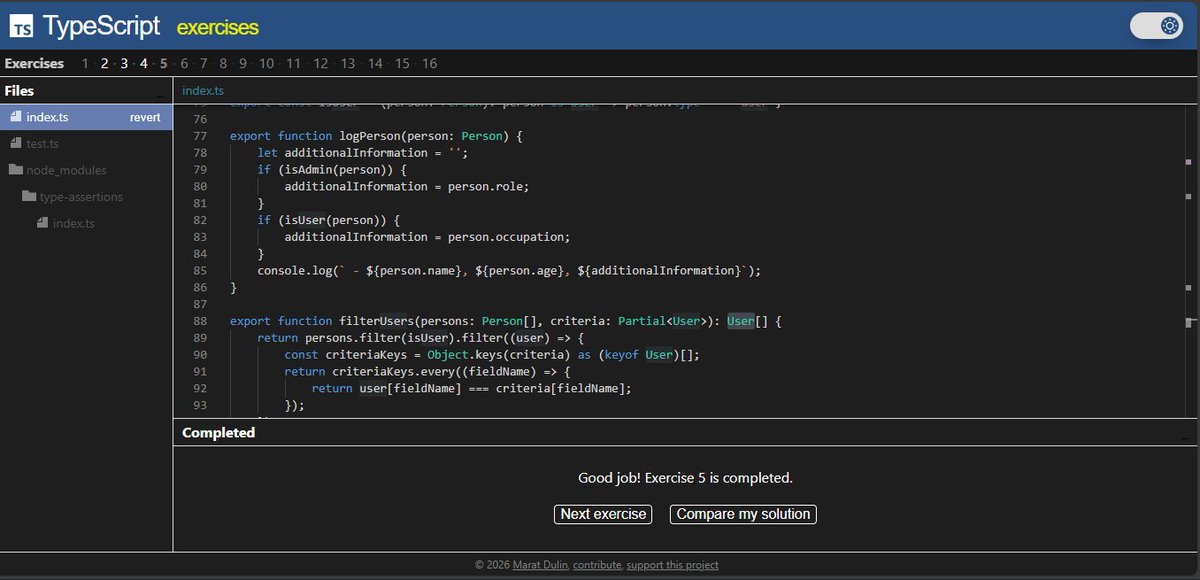The width and height of the screenshot is (1200, 580).
Task: Click the yellow exercises heading
Action: click(x=218, y=28)
